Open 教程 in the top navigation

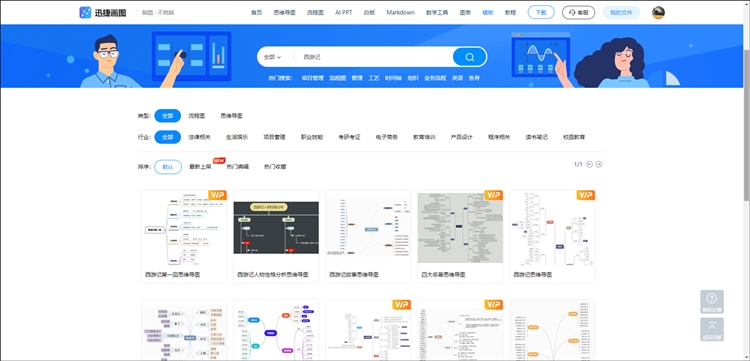(x=511, y=12)
